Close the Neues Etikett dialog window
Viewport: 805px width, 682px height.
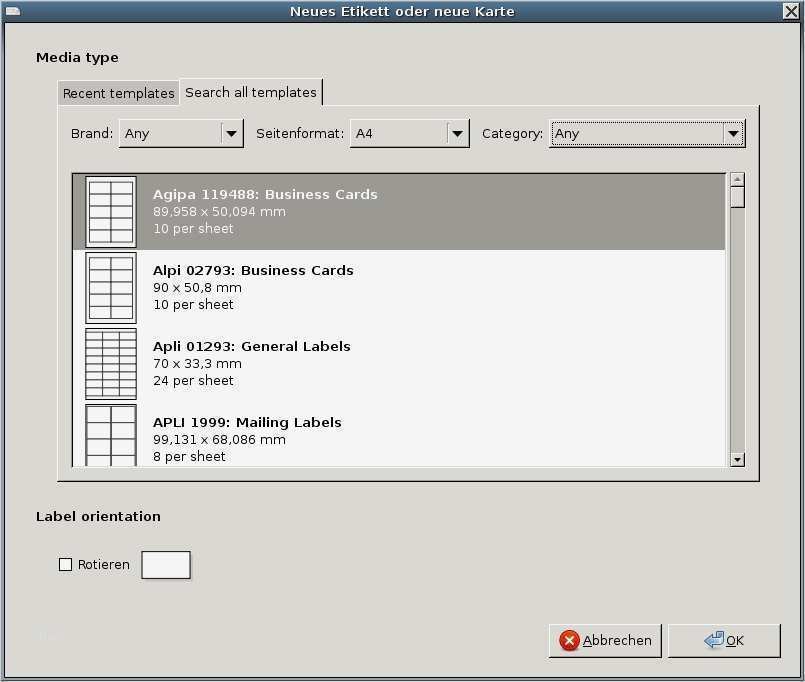pos(791,11)
